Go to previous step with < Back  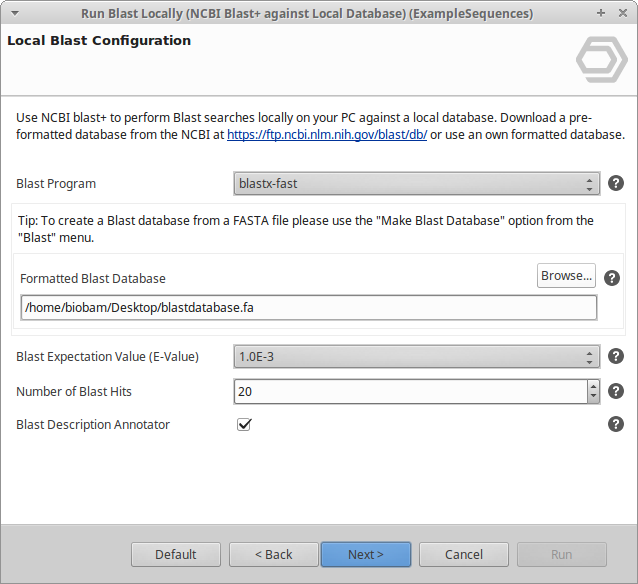click(273, 554)
